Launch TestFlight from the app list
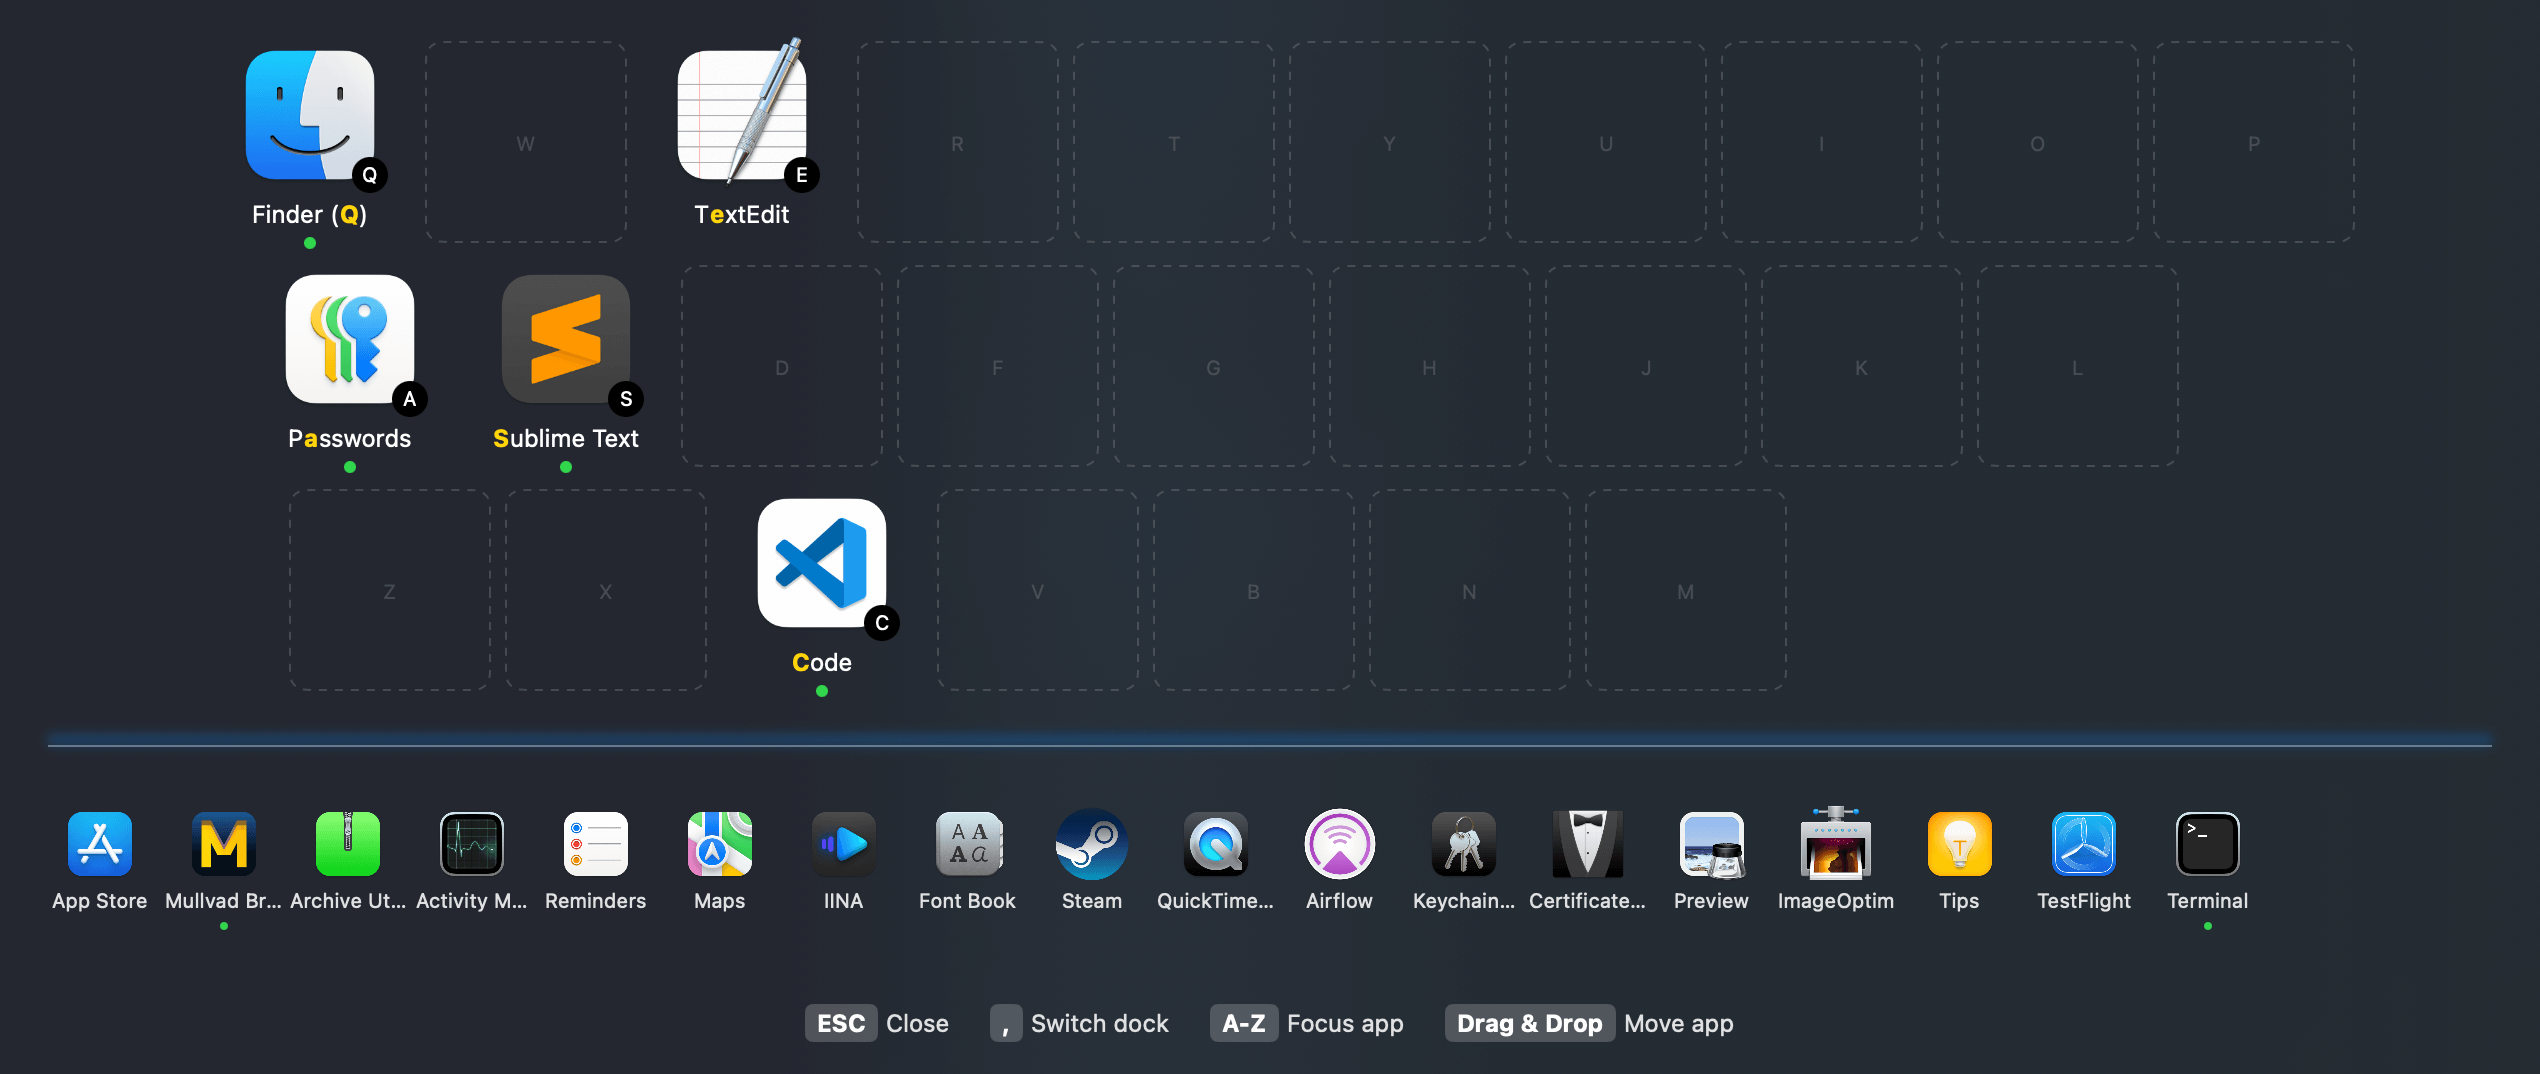This screenshot has width=2540, height=1074. [x=2084, y=844]
